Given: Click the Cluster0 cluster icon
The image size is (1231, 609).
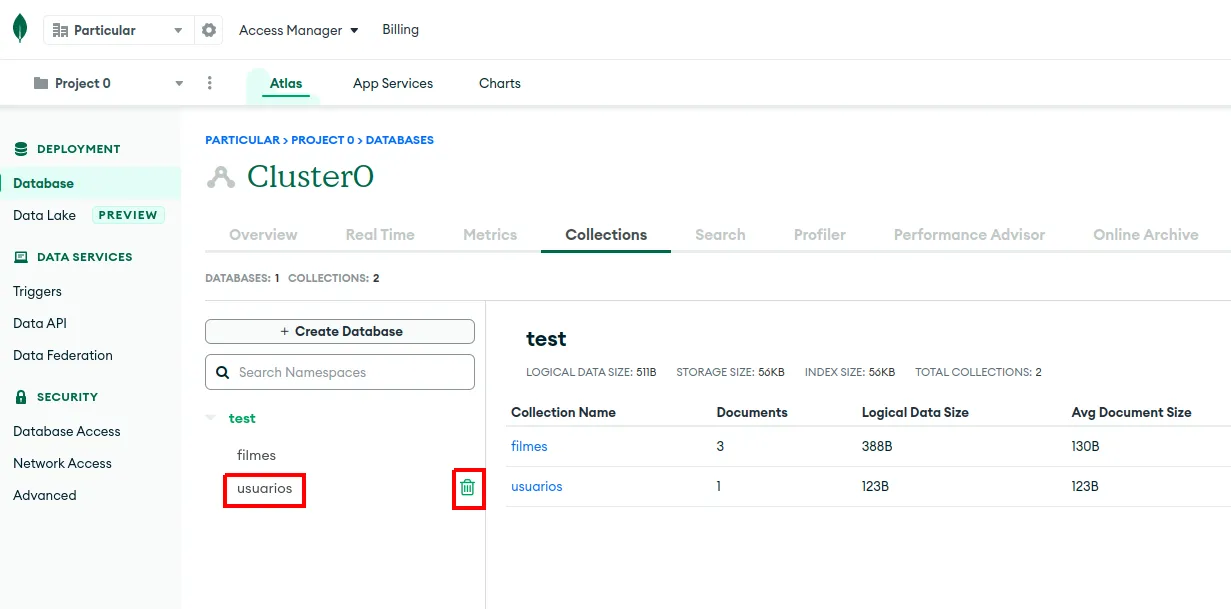Looking at the screenshot, I should click(220, 177).
